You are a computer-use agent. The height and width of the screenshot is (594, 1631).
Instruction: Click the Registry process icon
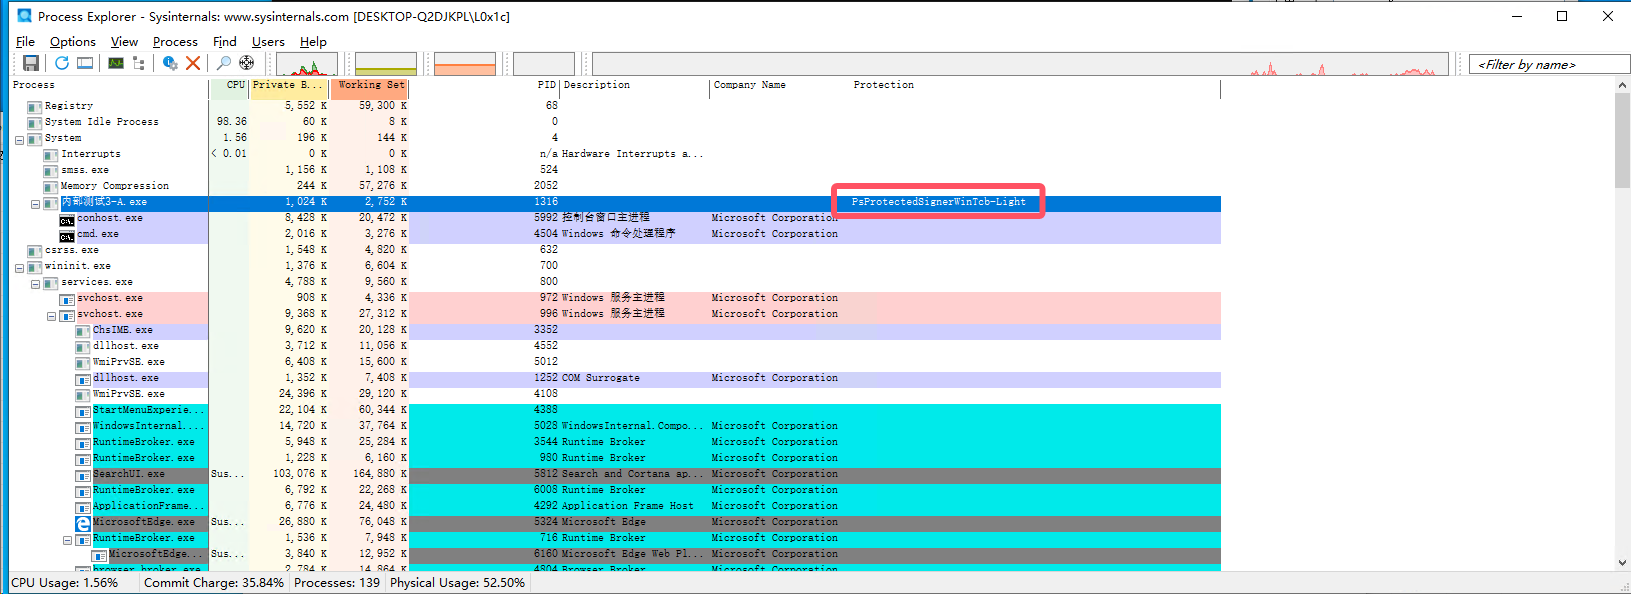pyautogui.click(x=35, y=107)
